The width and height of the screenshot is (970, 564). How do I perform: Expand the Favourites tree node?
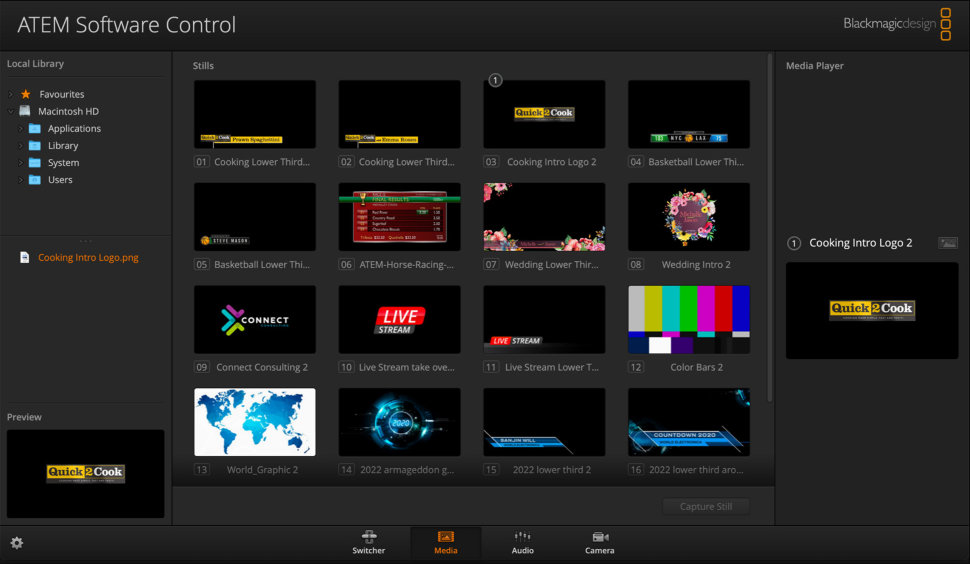tap(10, 94)
